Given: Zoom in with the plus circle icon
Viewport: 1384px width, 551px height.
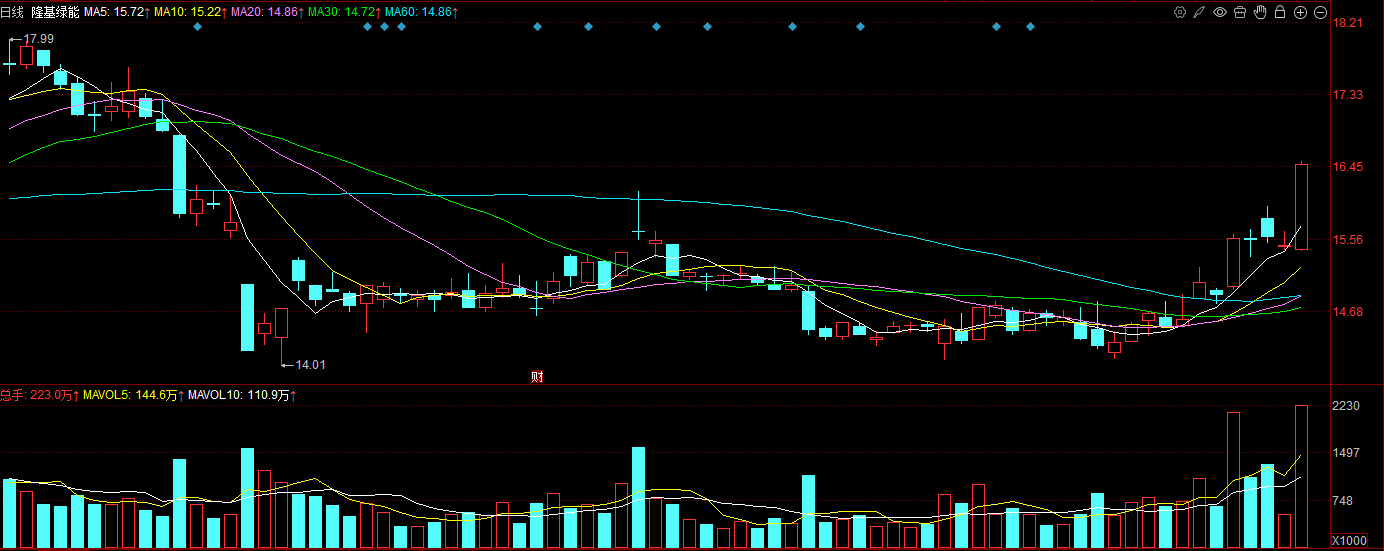Looking at the screenshot, I should tap(1300, 12).
